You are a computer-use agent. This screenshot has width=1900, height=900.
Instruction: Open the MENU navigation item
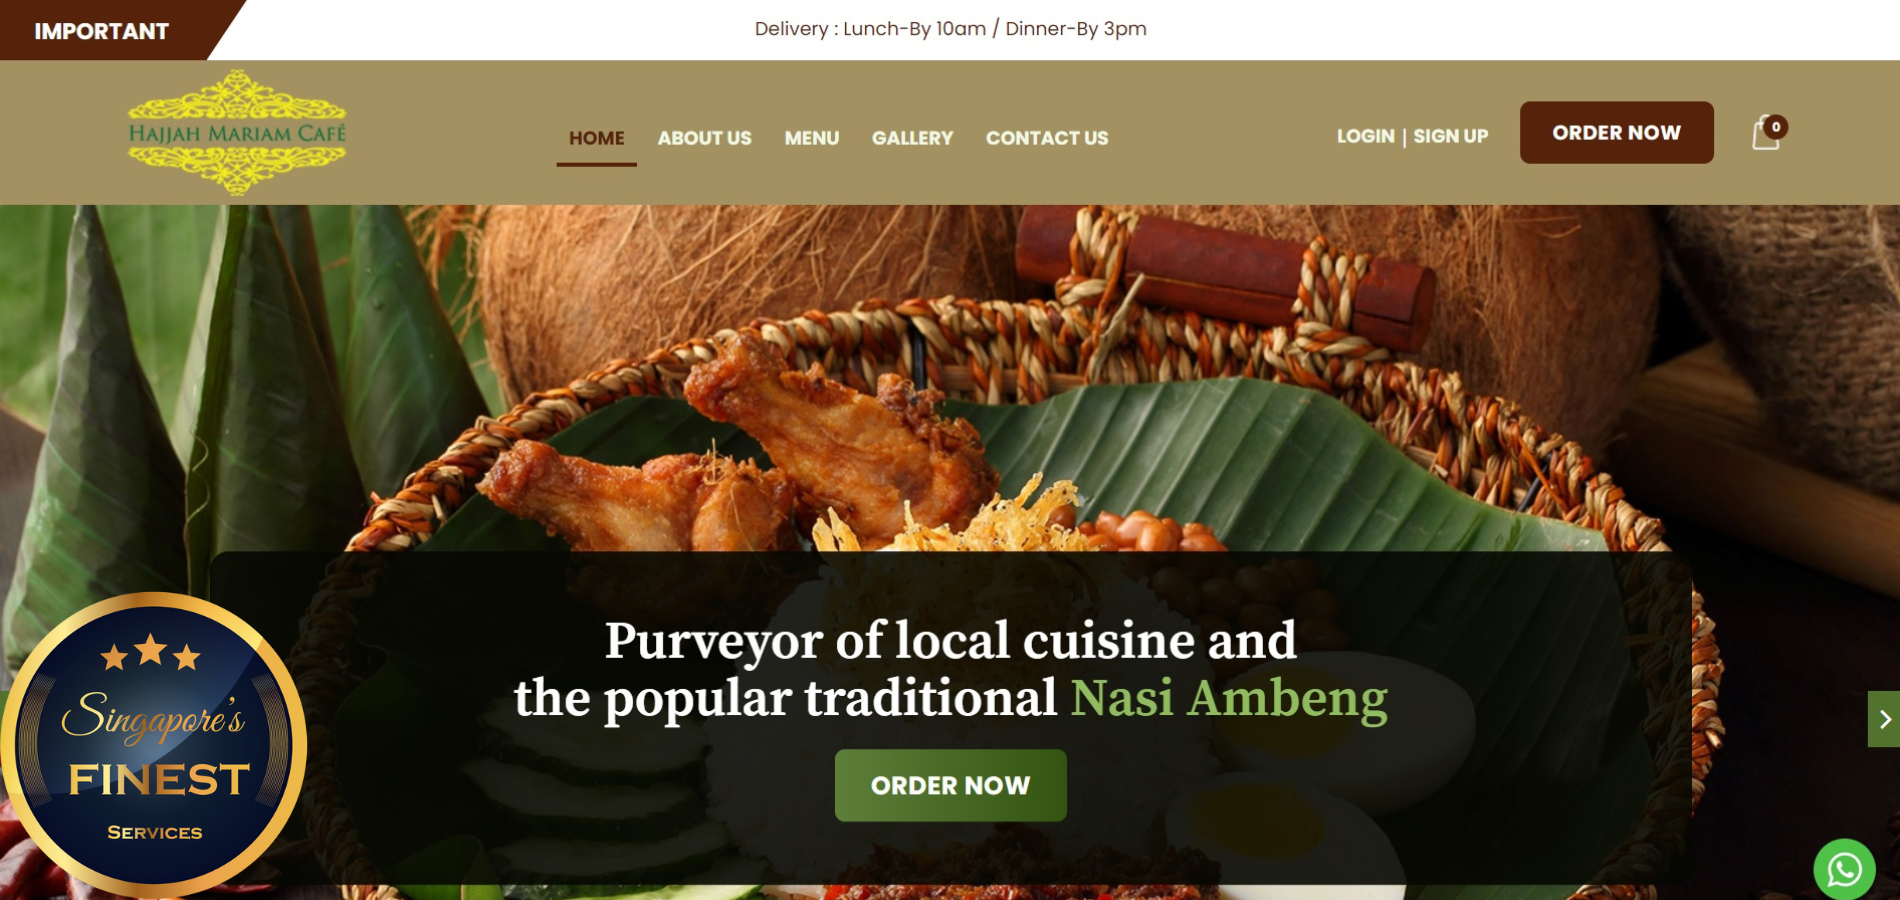(x=812, y=138)
